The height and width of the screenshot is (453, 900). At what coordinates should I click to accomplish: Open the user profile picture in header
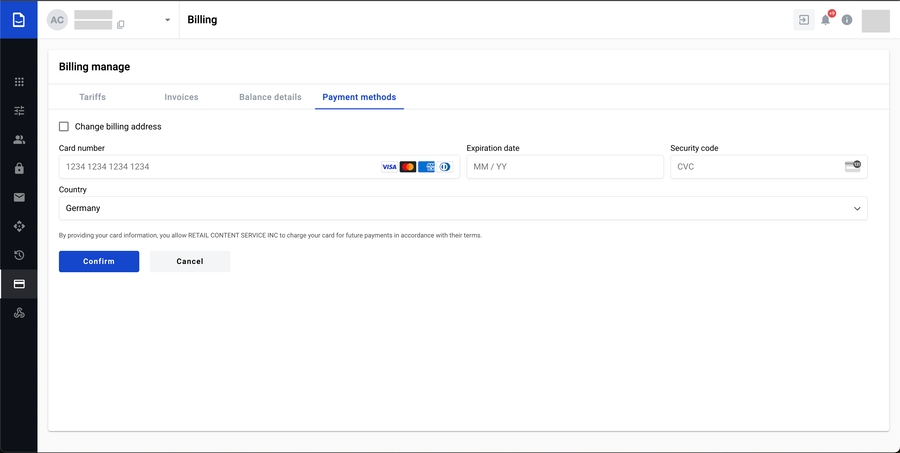tap(875, 21)
